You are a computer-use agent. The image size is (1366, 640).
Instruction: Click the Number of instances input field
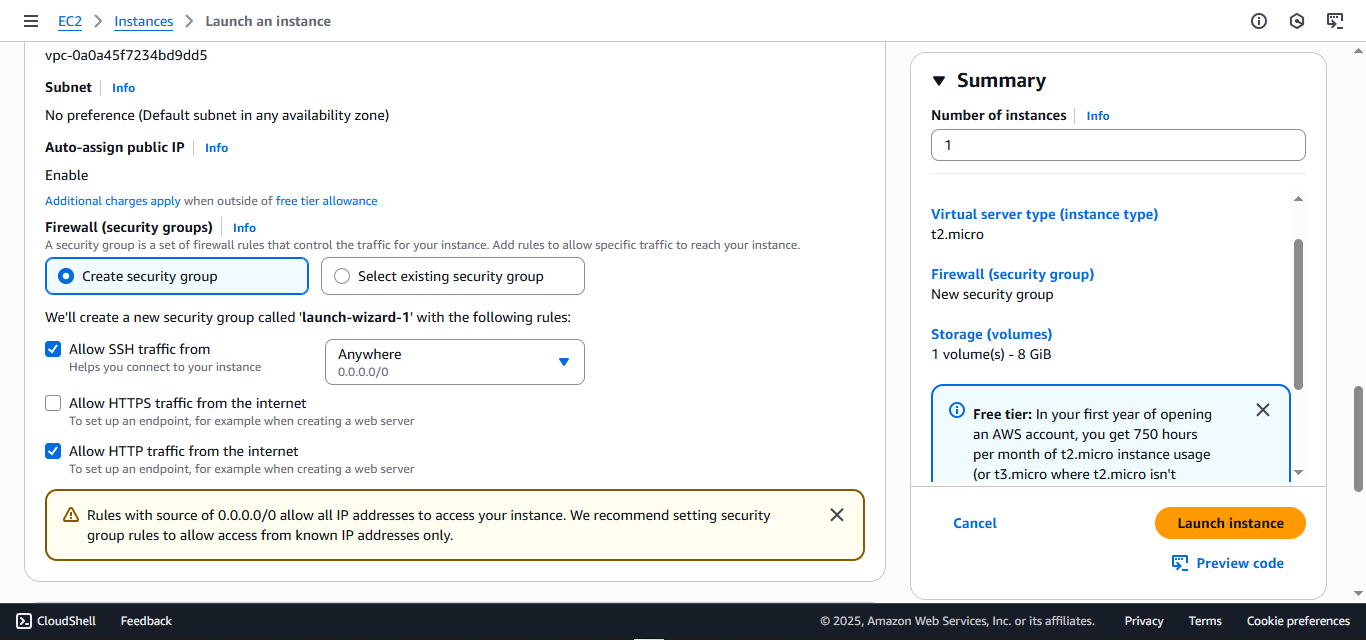[x=1117, y=145]
